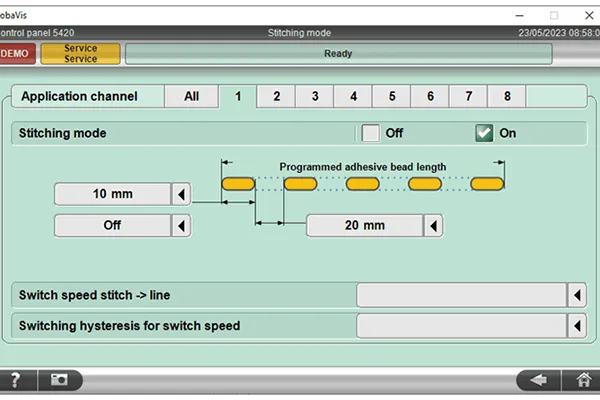Go back using the left arrow icon
The image size is (600, 400).
539,380
